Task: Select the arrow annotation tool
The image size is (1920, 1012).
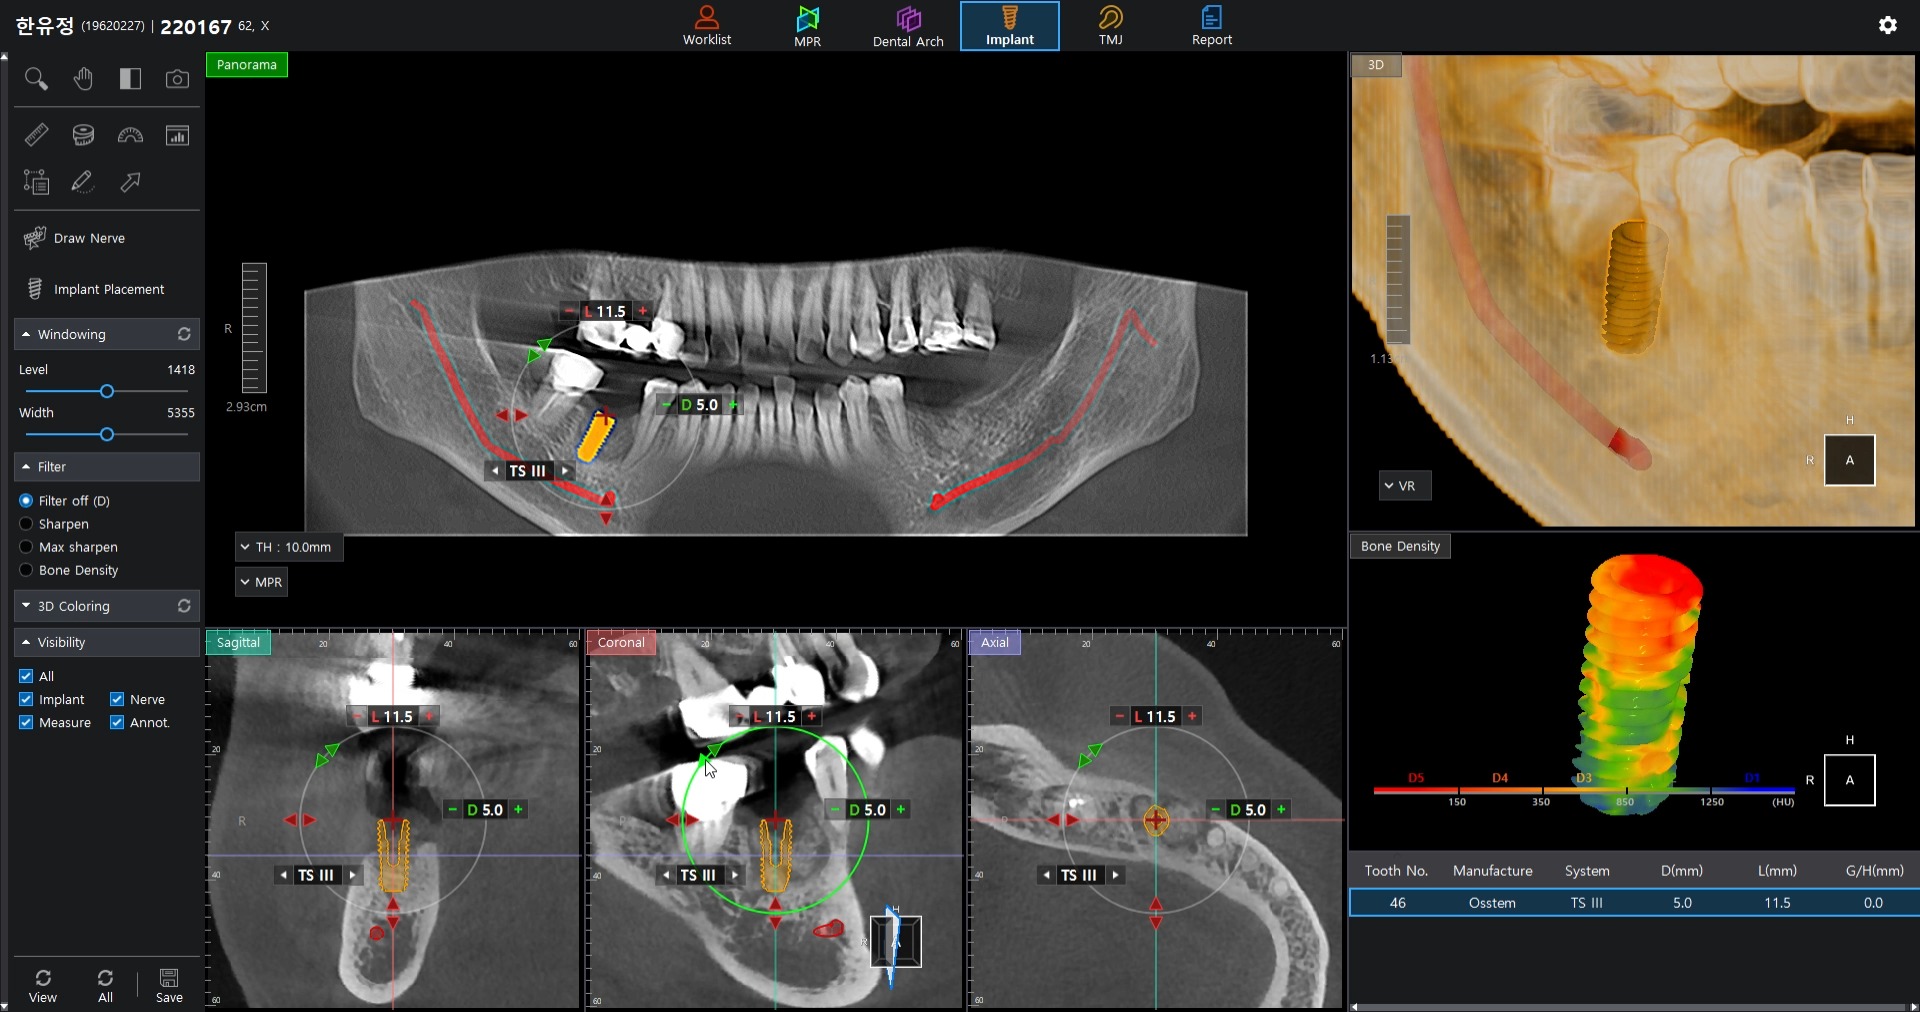Action: [x=130, y=182]
